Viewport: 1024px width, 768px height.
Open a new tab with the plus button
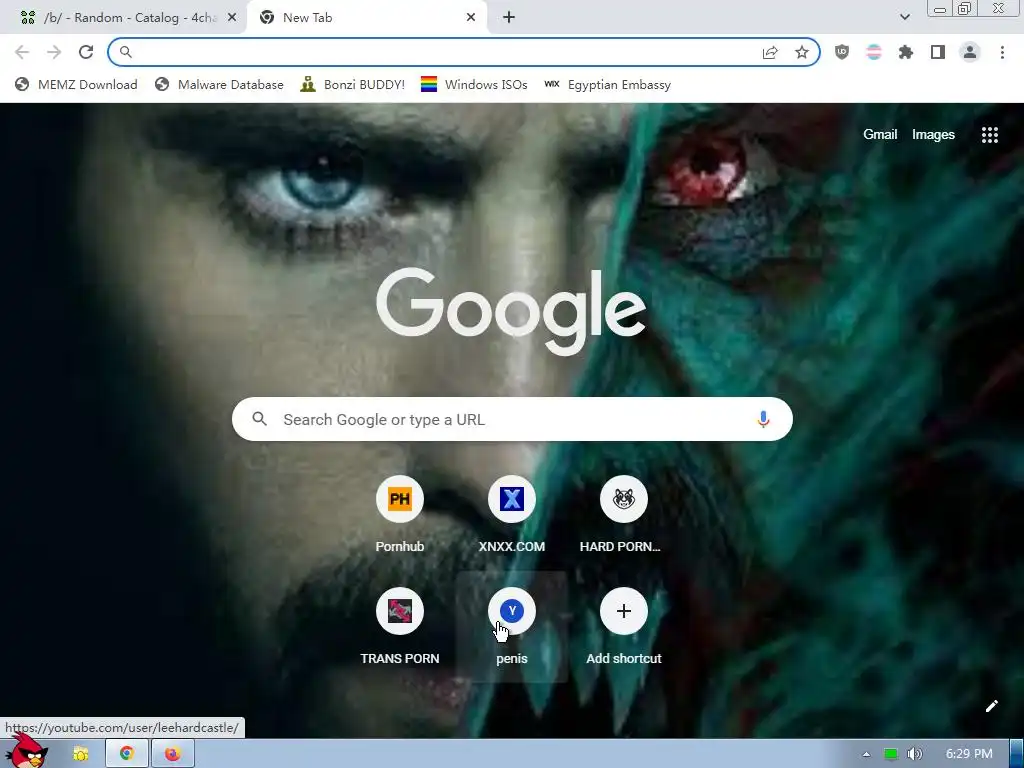coord(509,18)
